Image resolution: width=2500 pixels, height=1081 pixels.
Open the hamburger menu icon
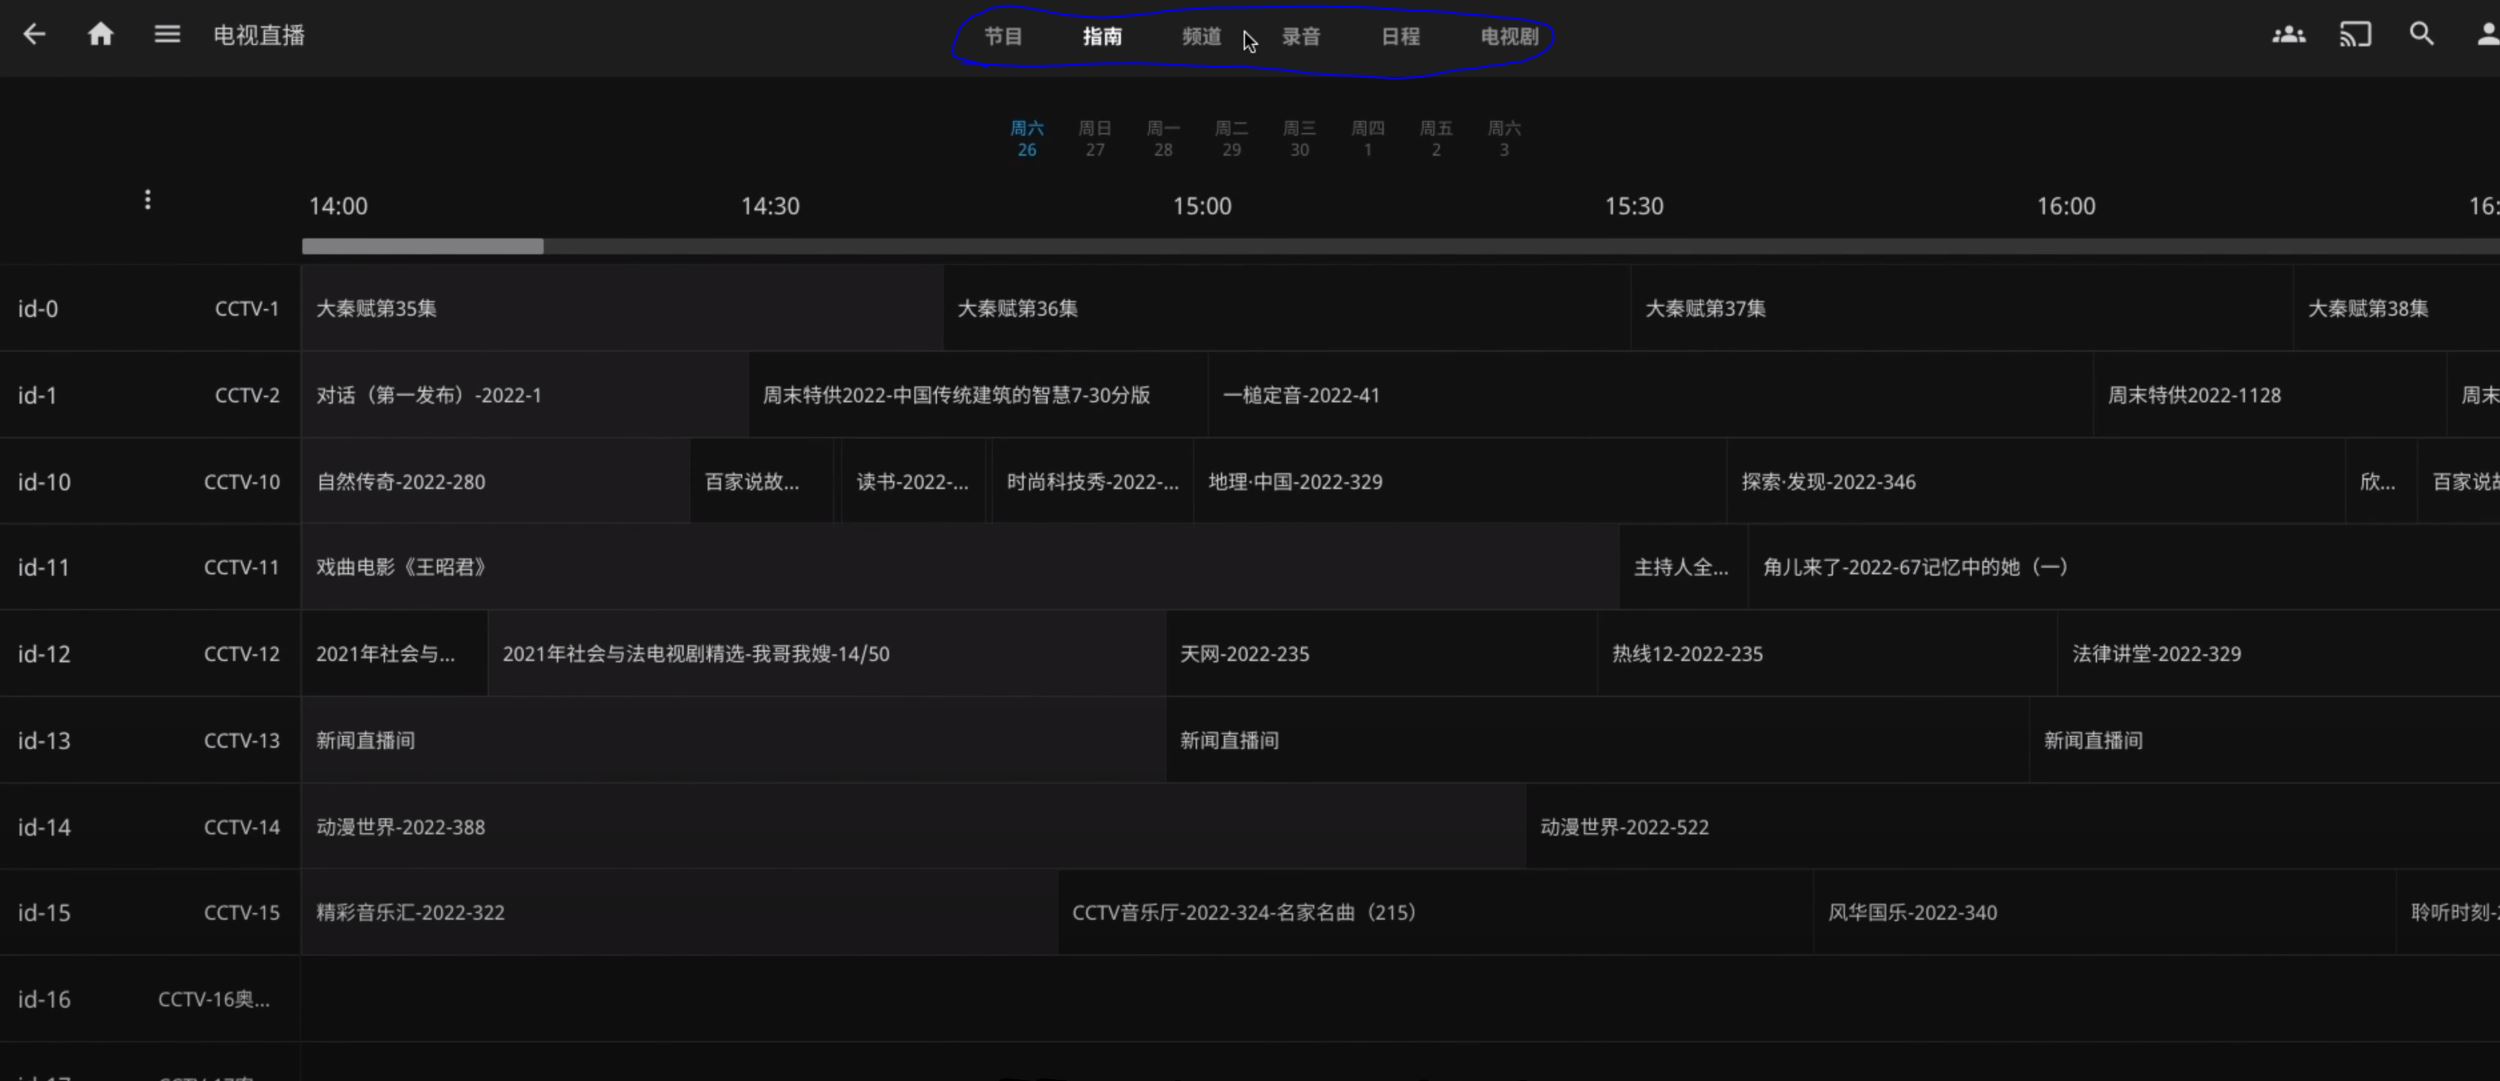(x=167, y=35)
